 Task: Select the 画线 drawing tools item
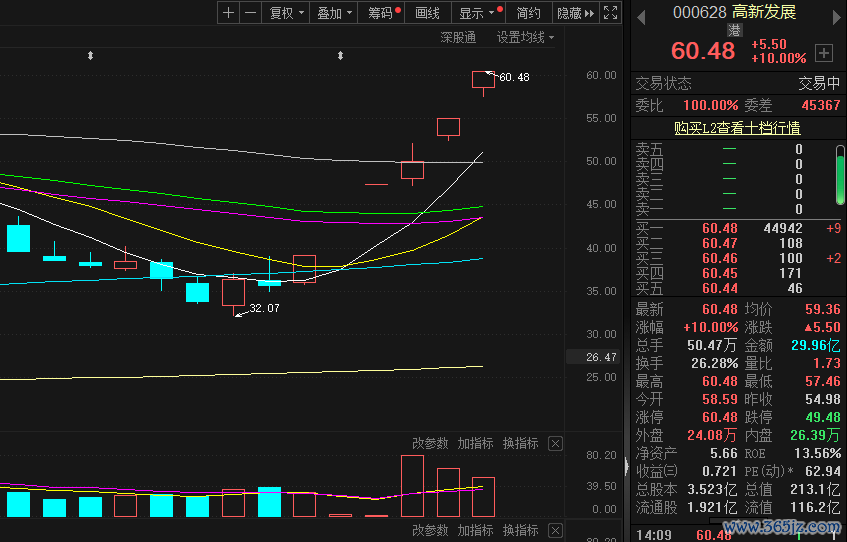click(x=427, y=13)
